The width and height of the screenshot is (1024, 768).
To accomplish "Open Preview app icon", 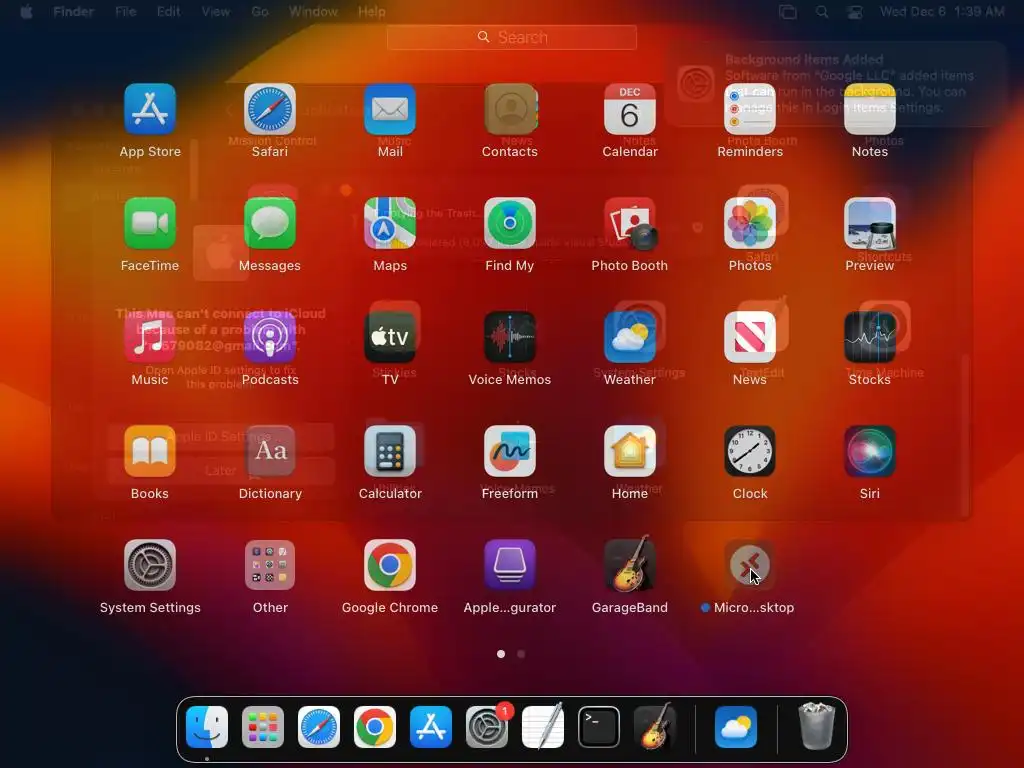I will click(x=870, y=223).
